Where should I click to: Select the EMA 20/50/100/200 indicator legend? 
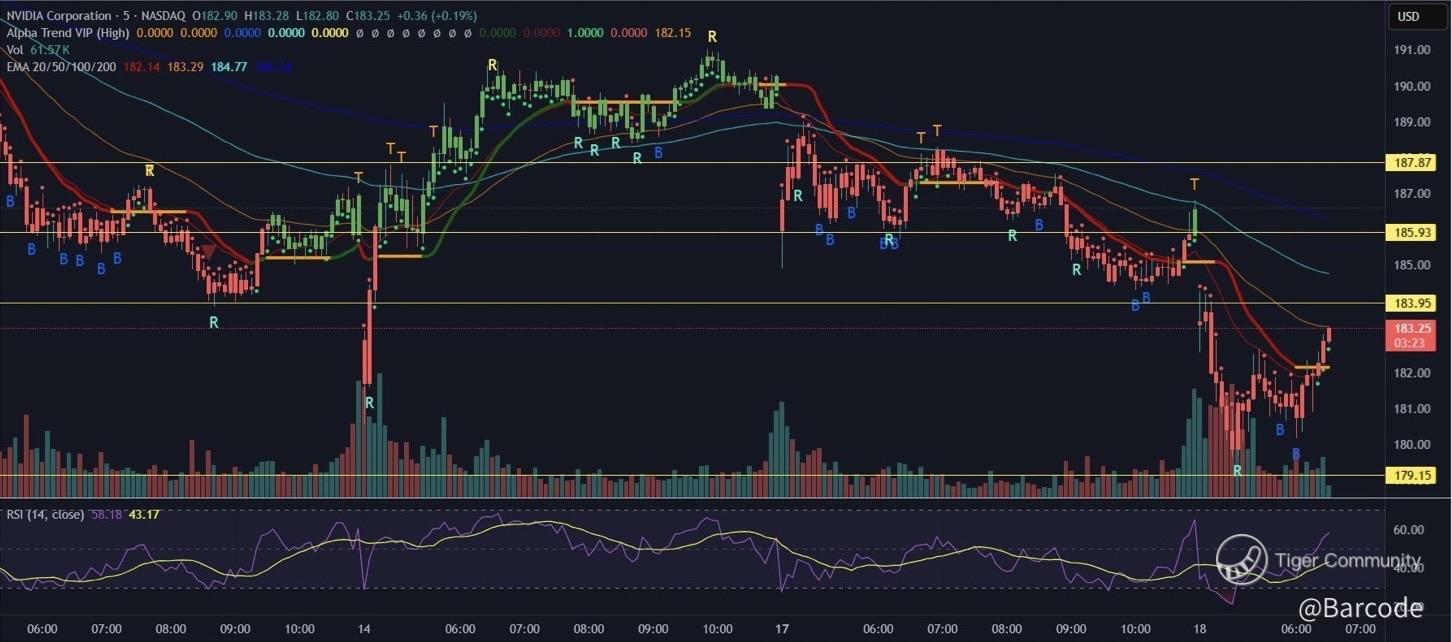[x=62, y=66]
